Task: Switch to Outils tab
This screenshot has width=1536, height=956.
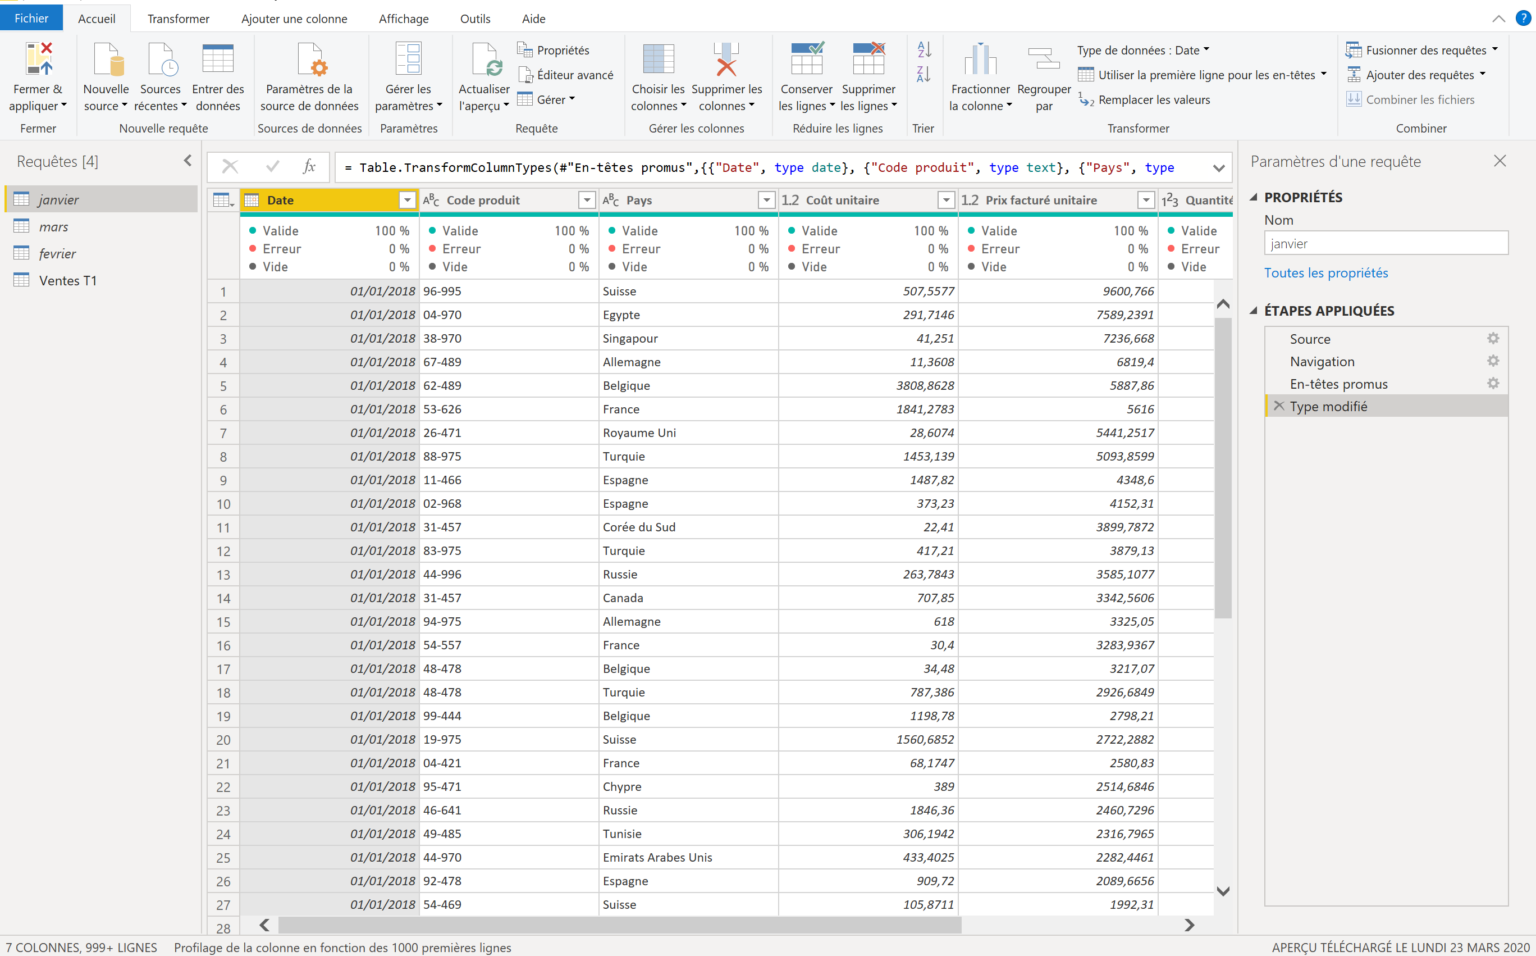Action: pyautogui.click(x=475, y=18)
